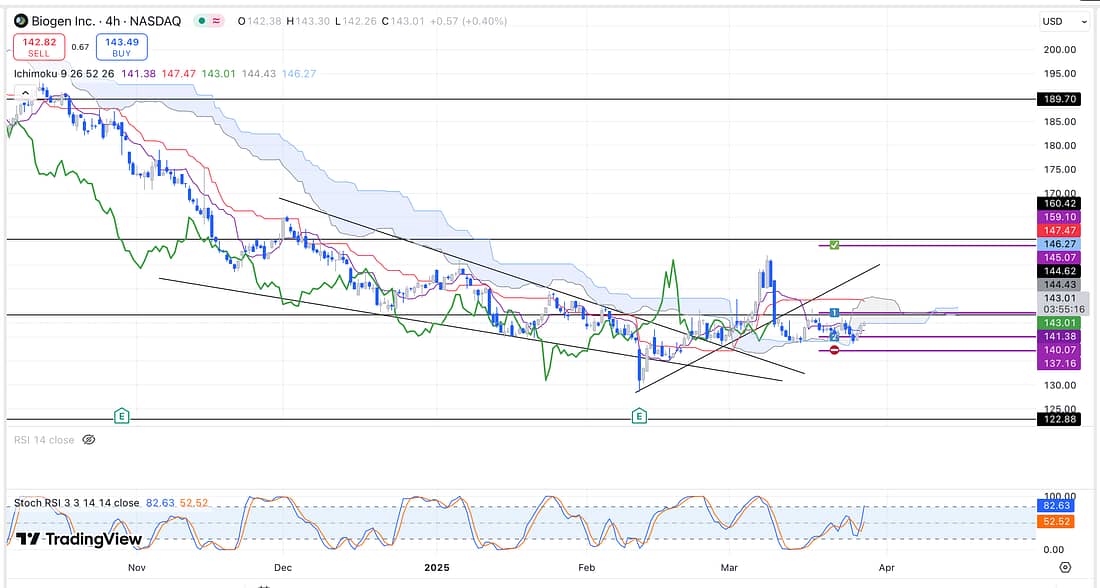
Task: Click the 2025 label on the time axis
Action: pos(436,567)
